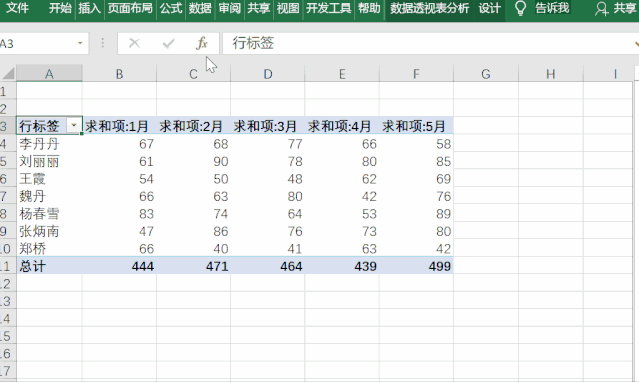
Task: Select column G header
Action: [x=486, y=74]
